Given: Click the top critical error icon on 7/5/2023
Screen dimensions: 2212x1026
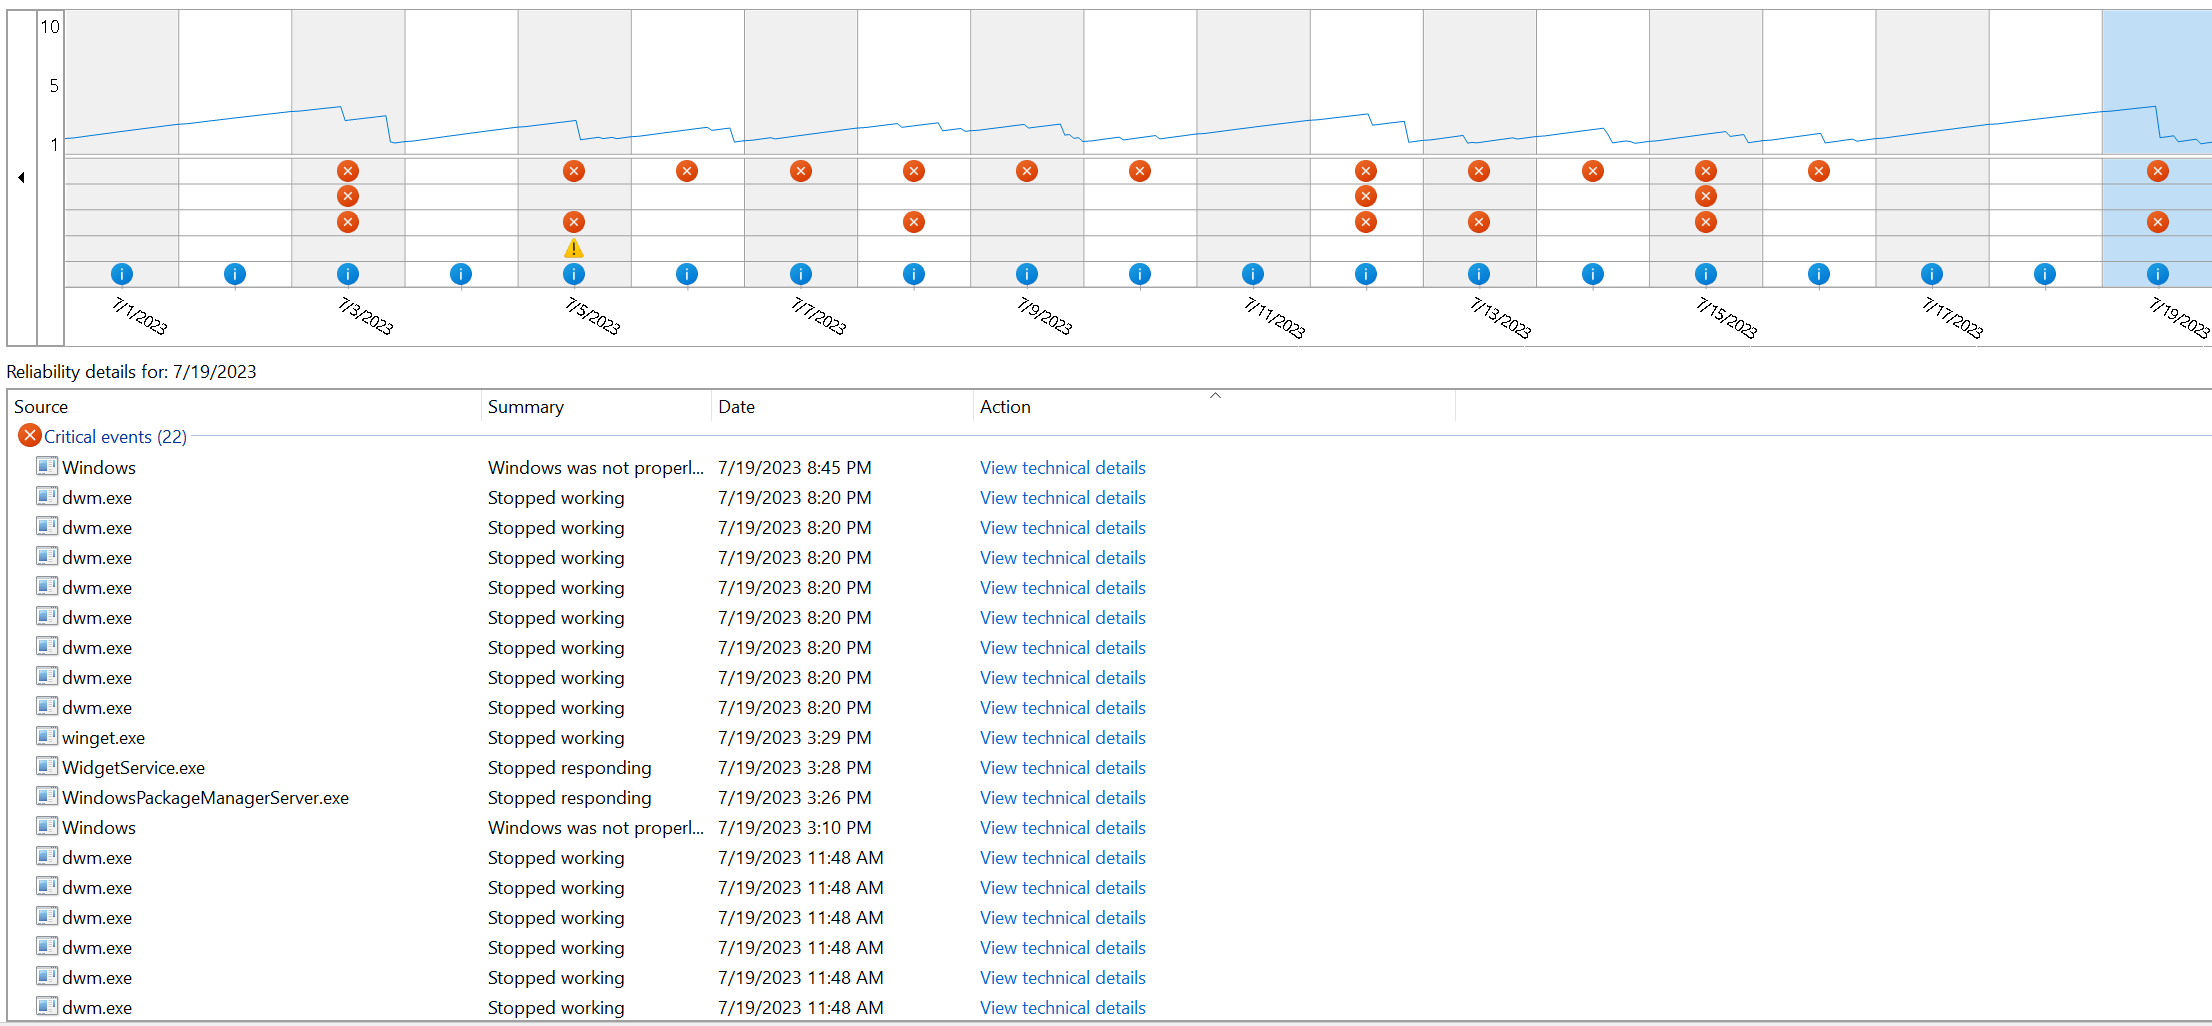Looking at the screenshot, I should (573, 171).
